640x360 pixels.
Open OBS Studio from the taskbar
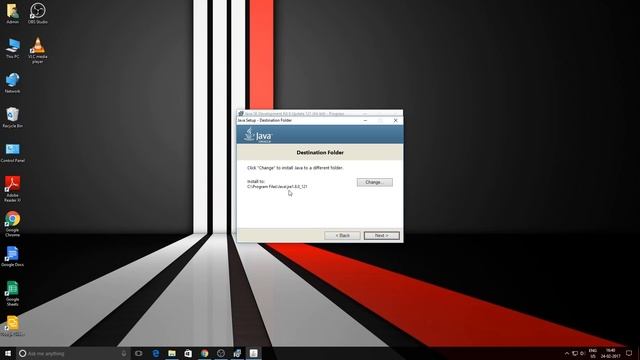(x=221, y=353)
